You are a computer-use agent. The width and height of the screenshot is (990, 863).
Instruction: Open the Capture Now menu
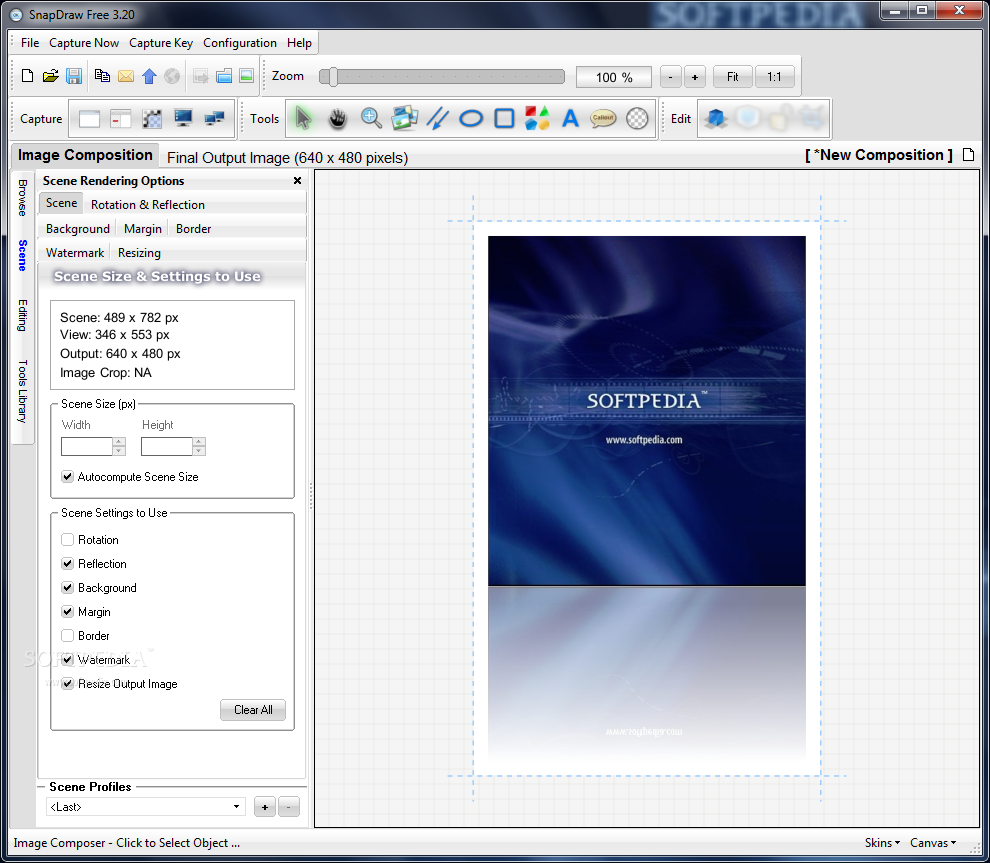click(84, 43)
